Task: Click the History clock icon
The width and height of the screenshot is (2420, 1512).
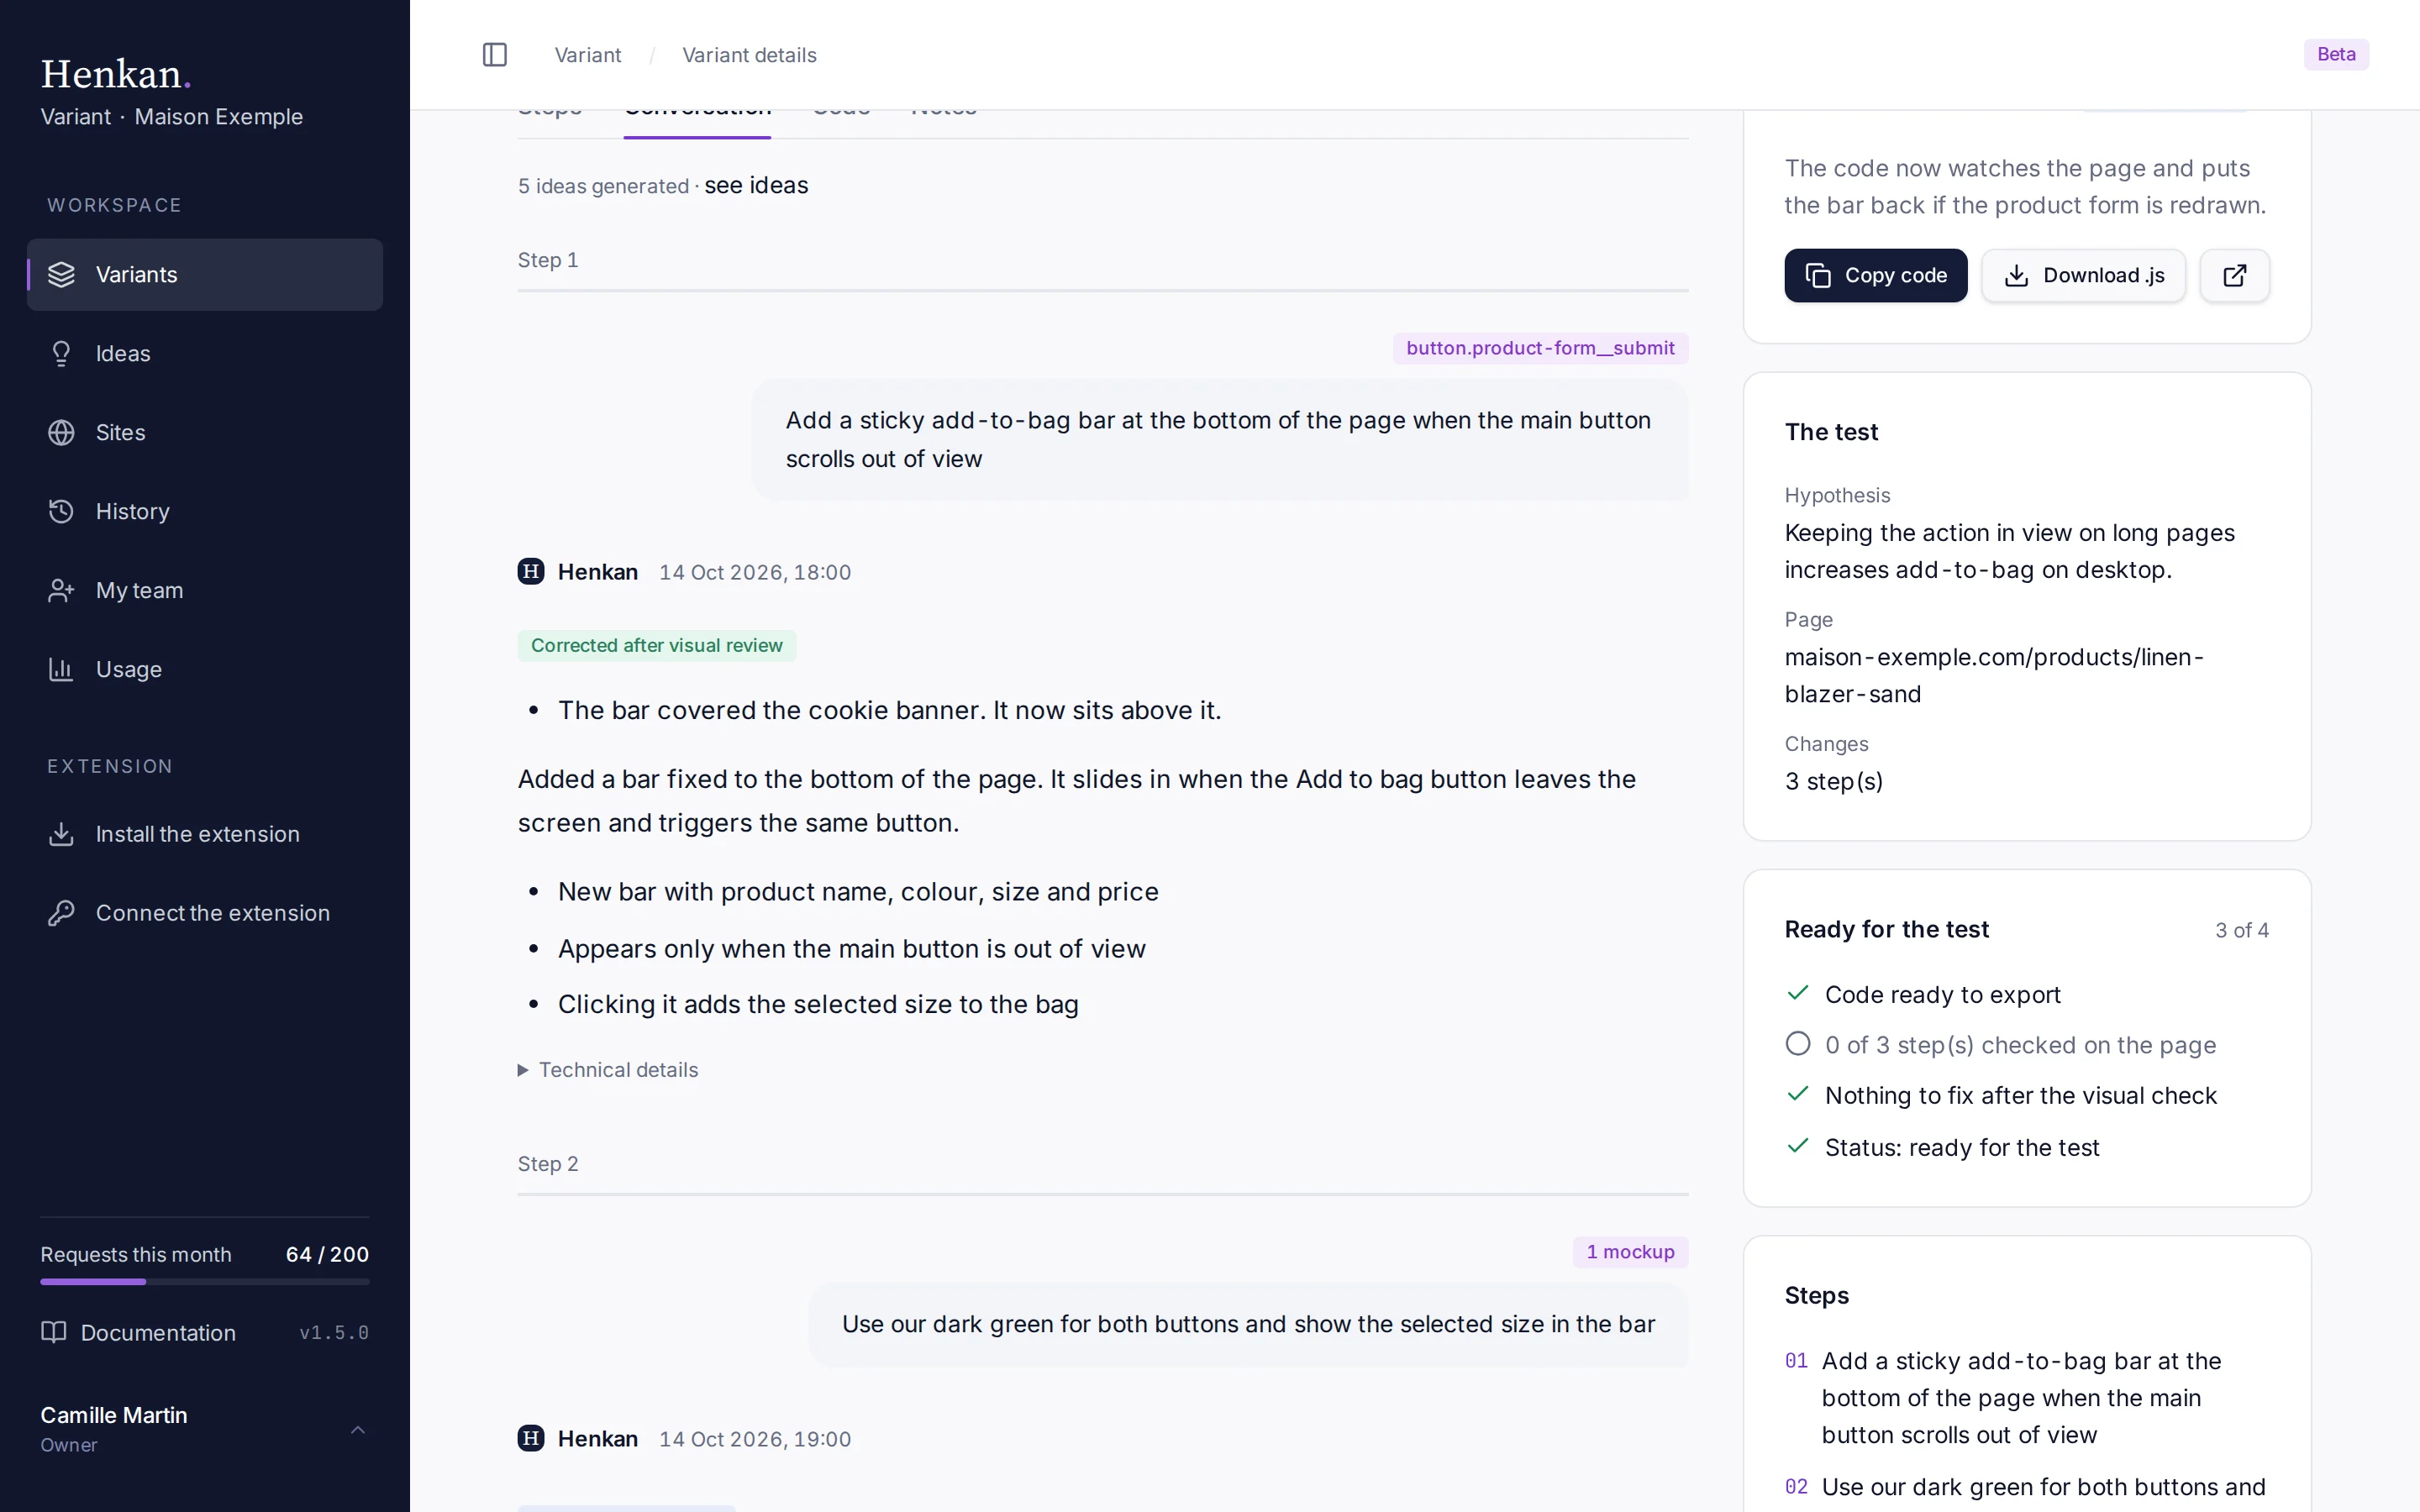Action: pos(61,511)
